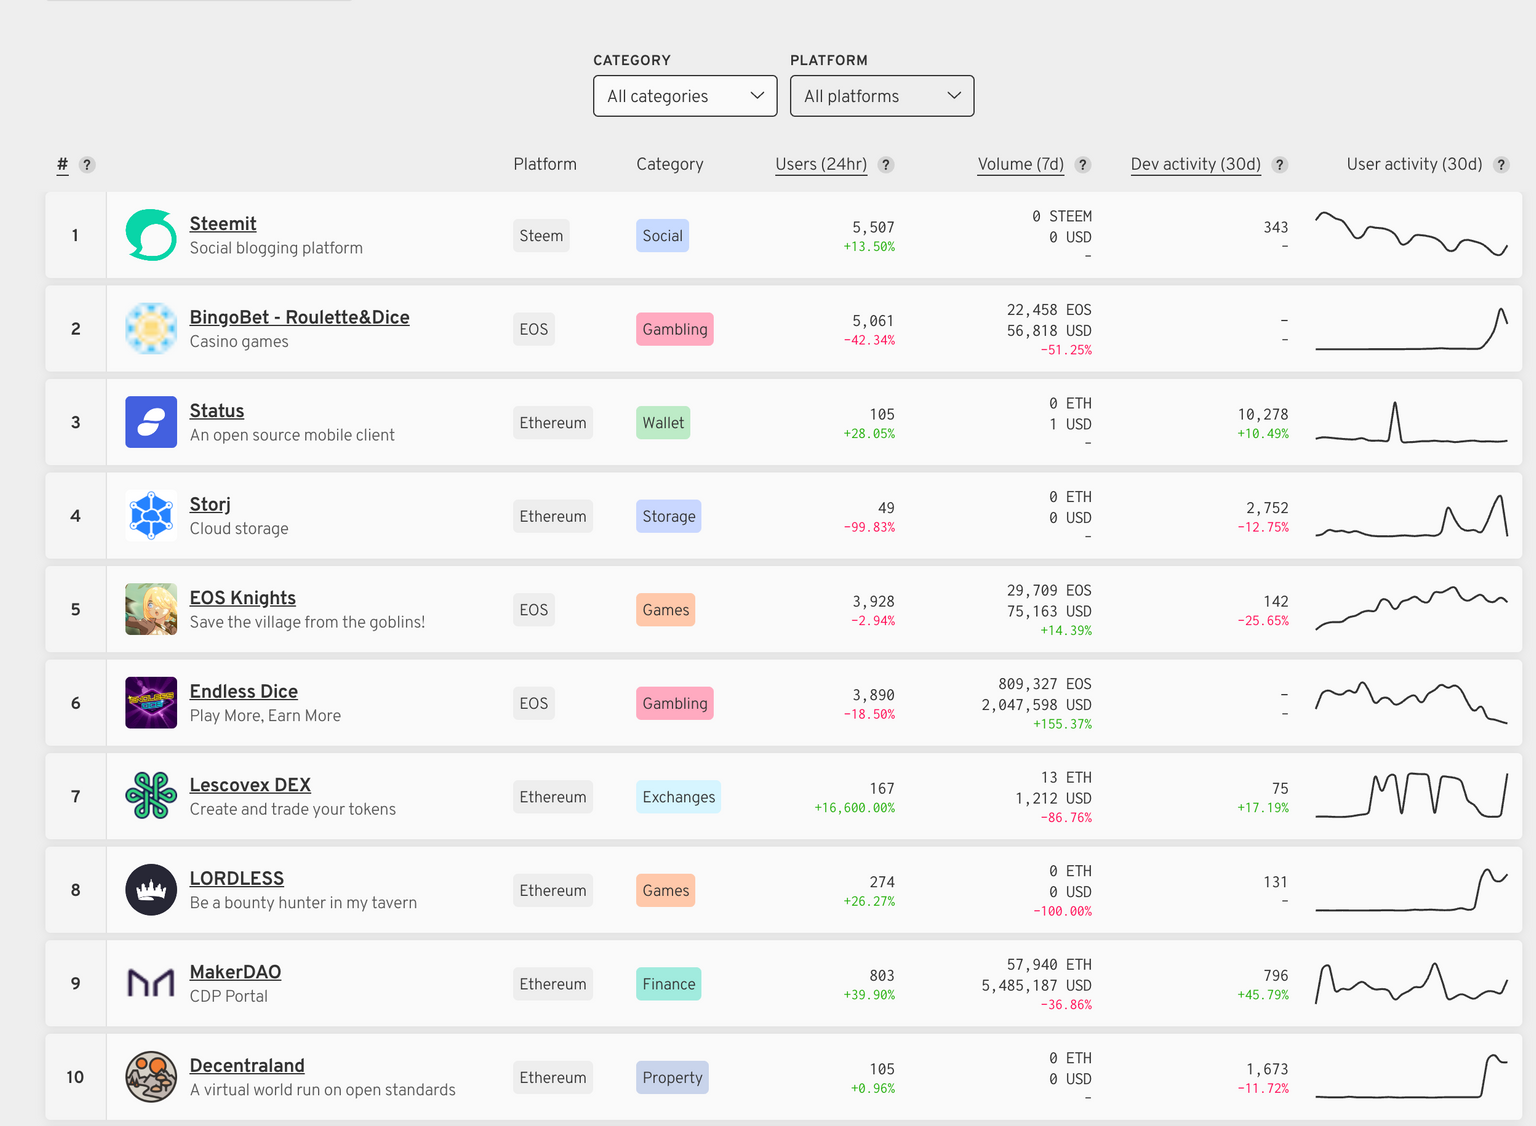Click the Steemit logo icon
Image resolution: width=1536 pixels, height=1126 pixels.
click(x=151, y=235)
